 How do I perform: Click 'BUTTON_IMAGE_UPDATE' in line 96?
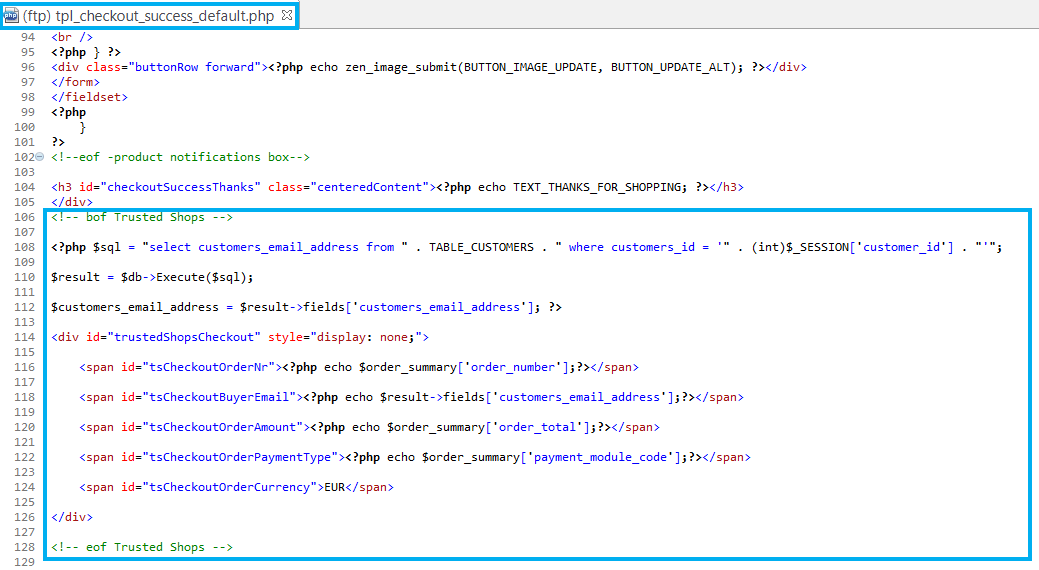(530, 68)
